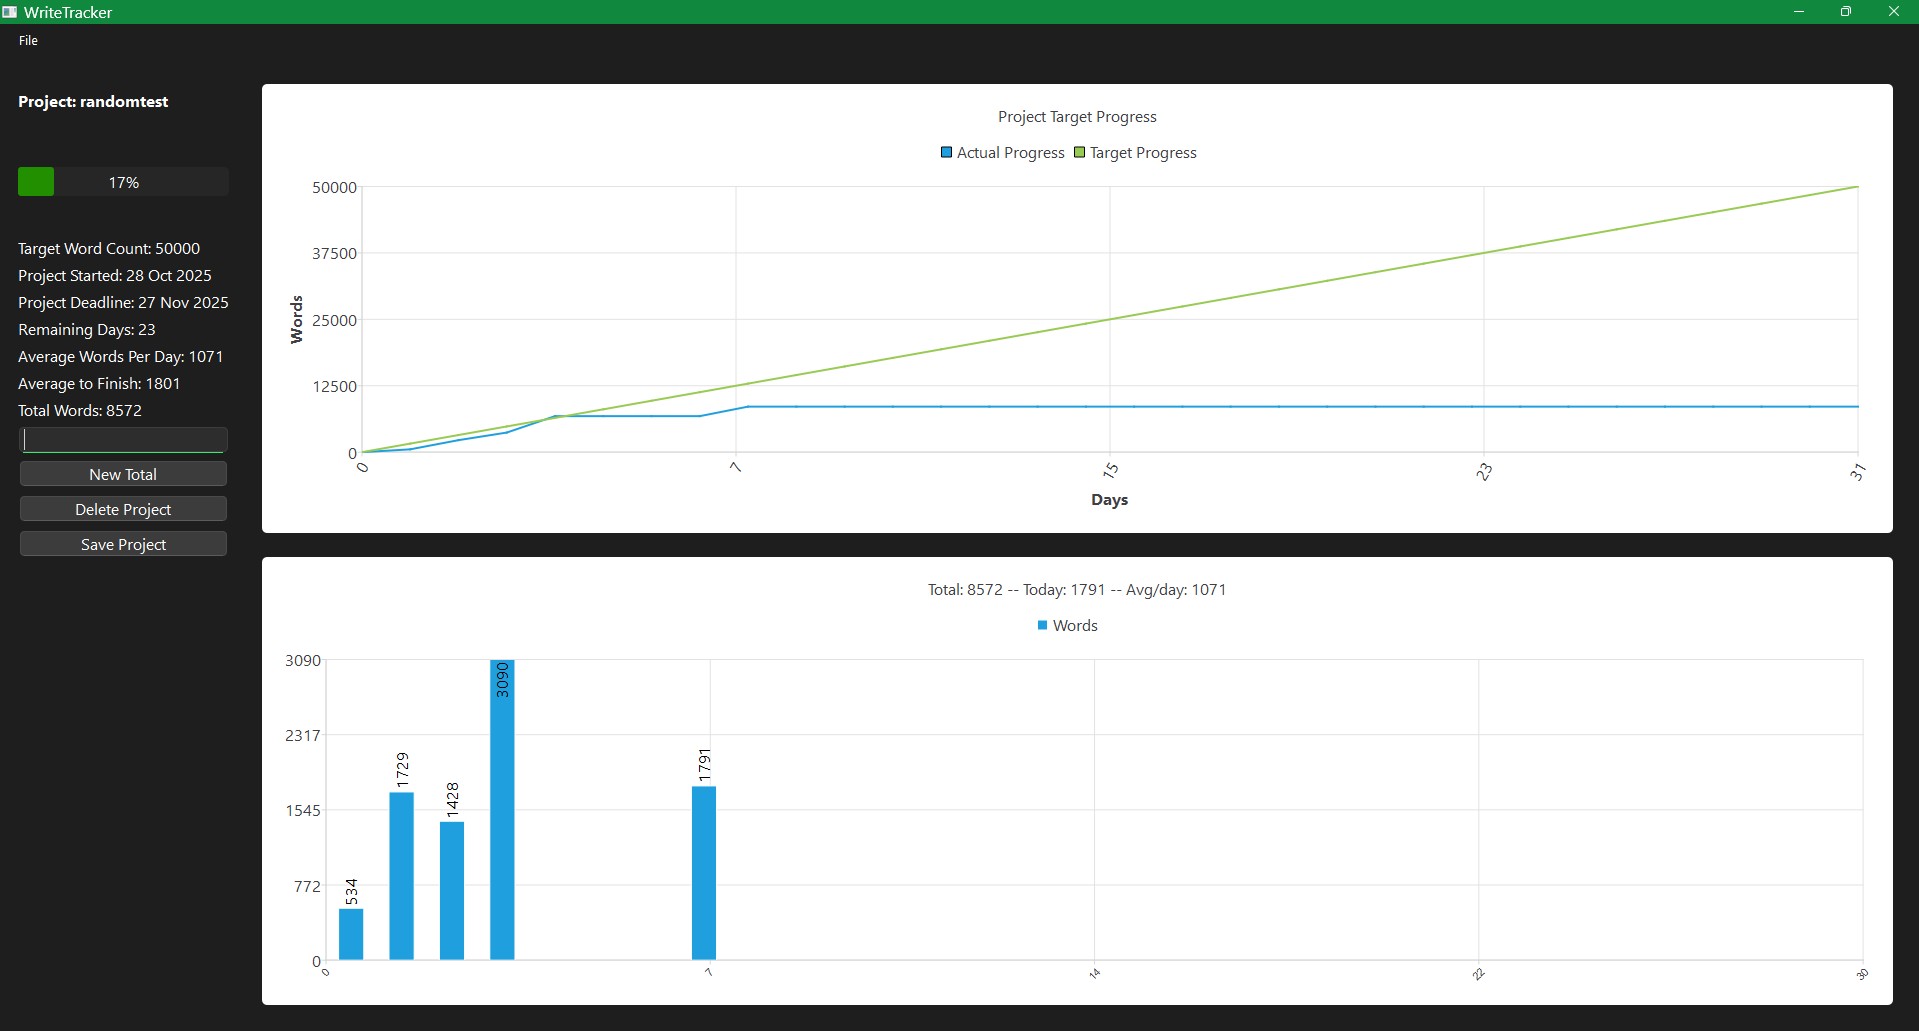Toggle the Target Progress legend marker

(x=1079, y=153)
